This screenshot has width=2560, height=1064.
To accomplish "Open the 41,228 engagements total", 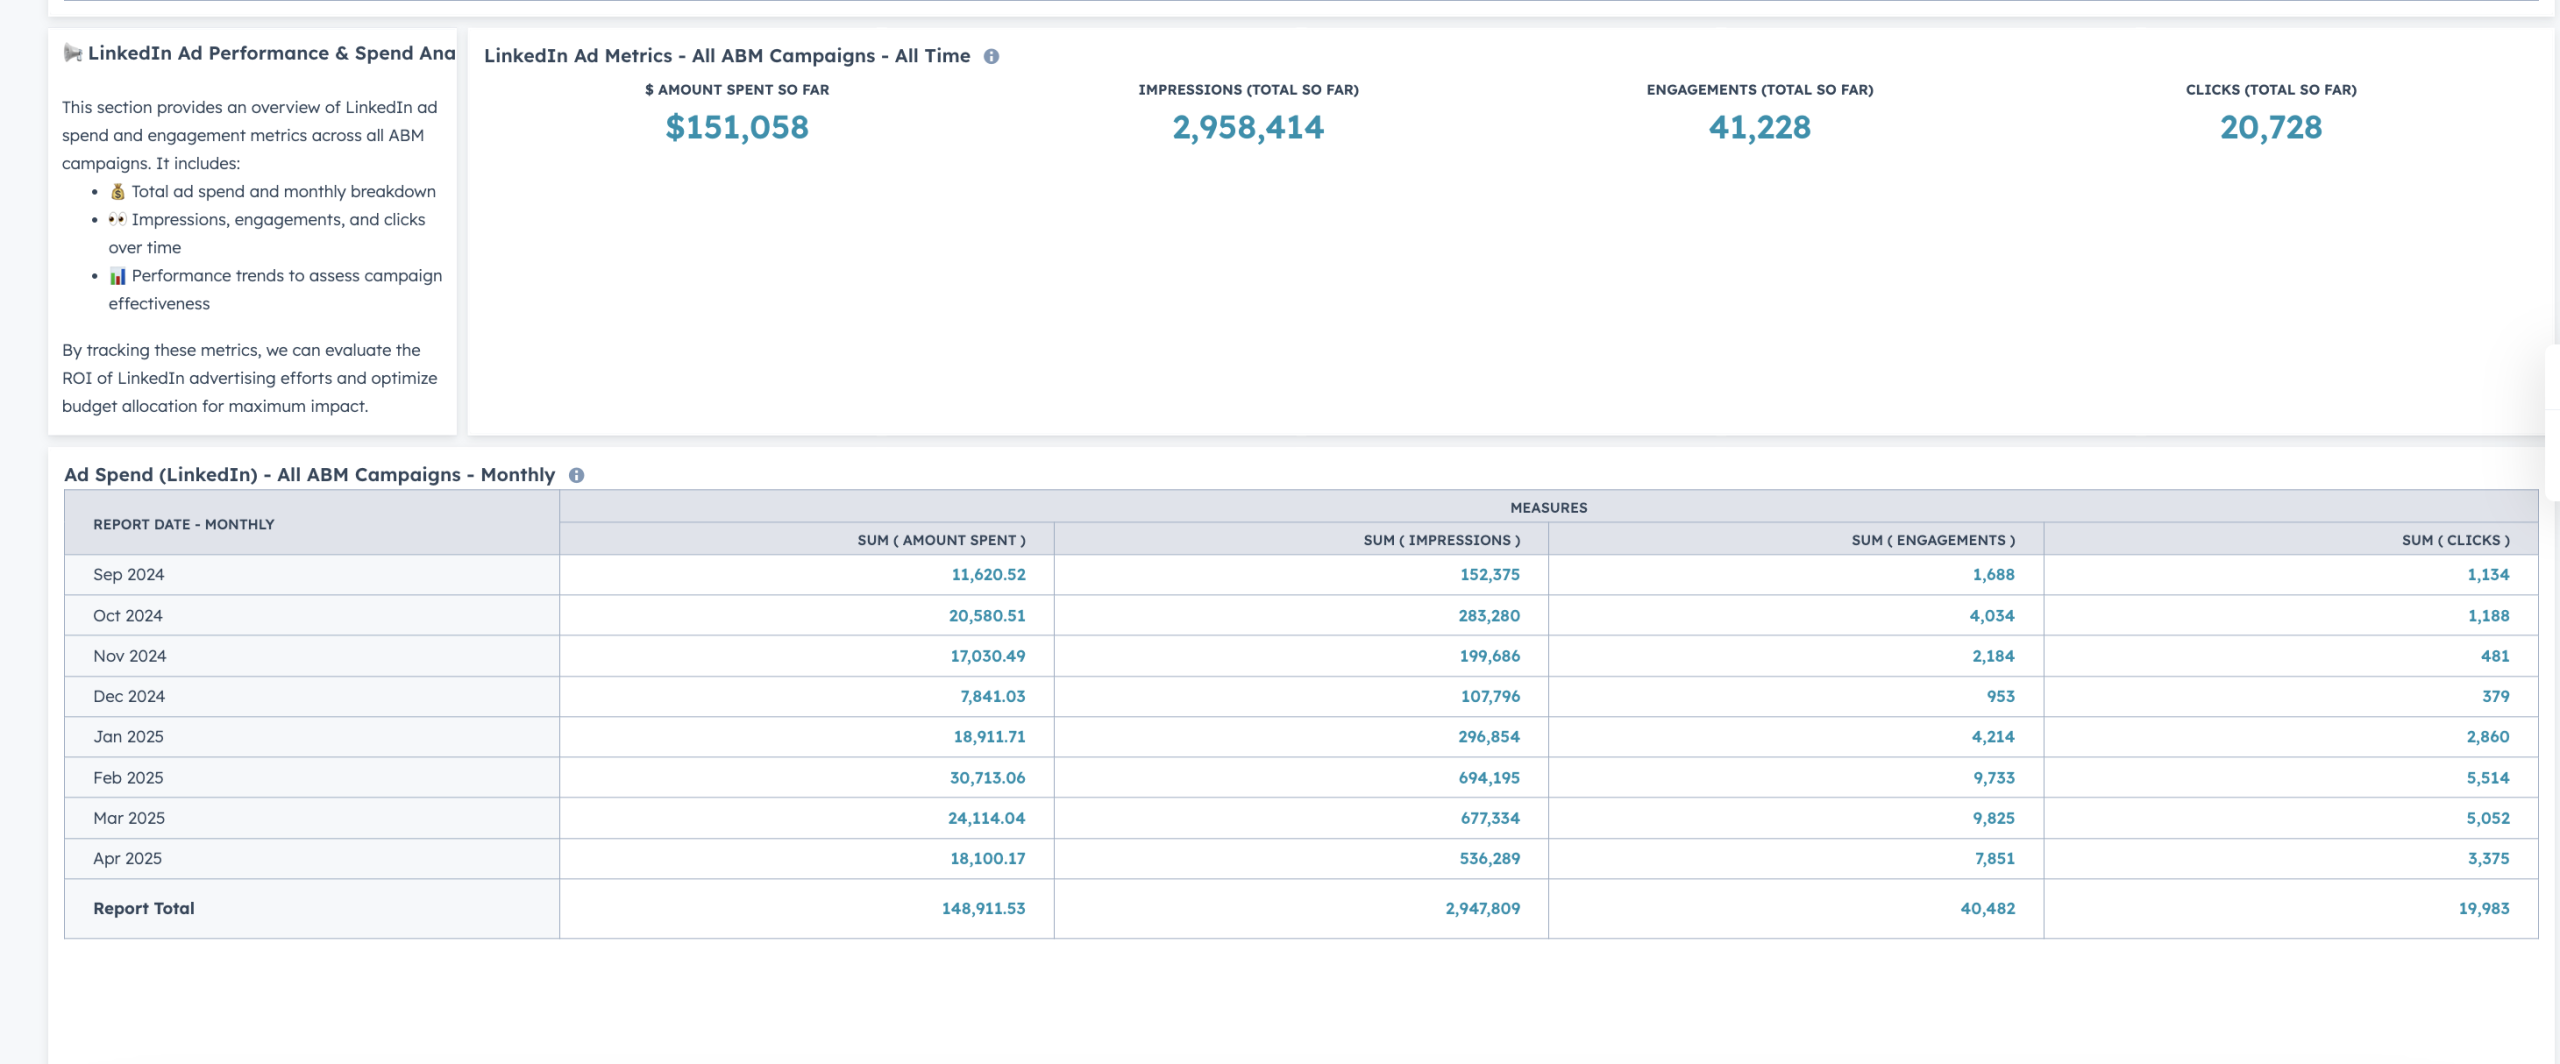I will click(1760, 127).
